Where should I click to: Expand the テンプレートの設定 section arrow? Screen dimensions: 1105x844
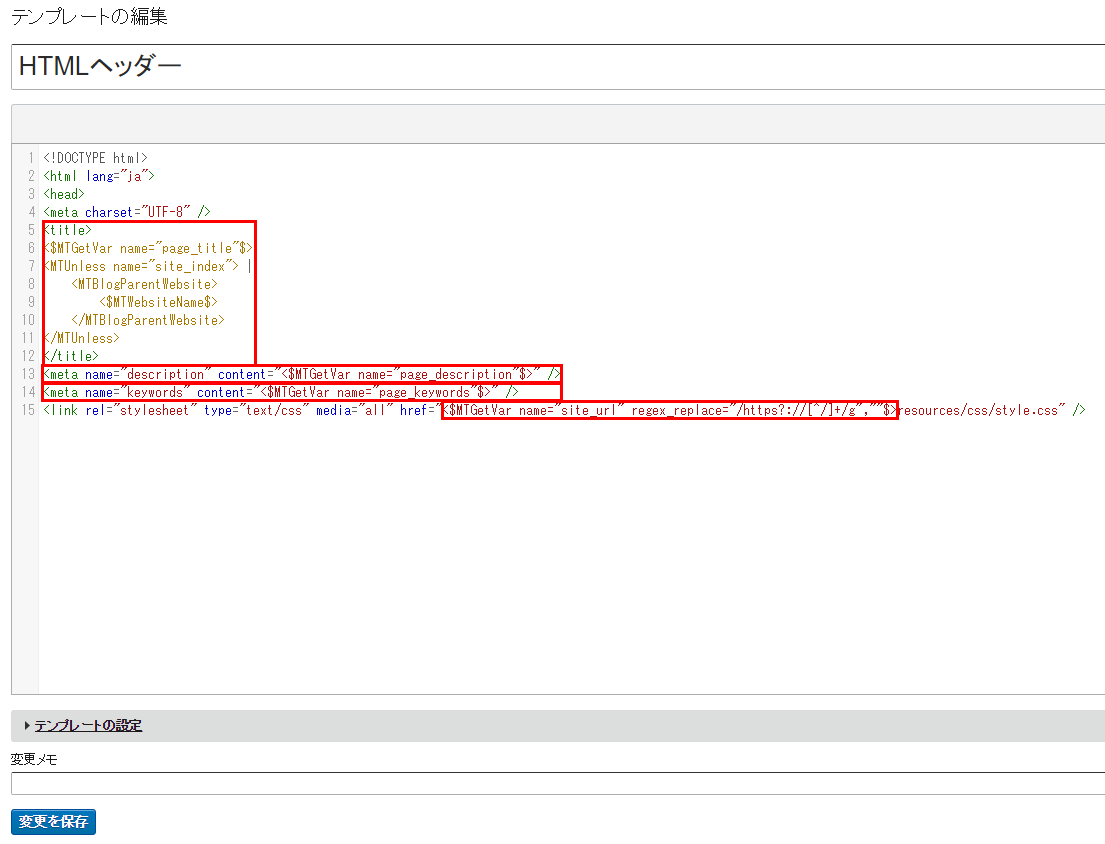point(27,726)
